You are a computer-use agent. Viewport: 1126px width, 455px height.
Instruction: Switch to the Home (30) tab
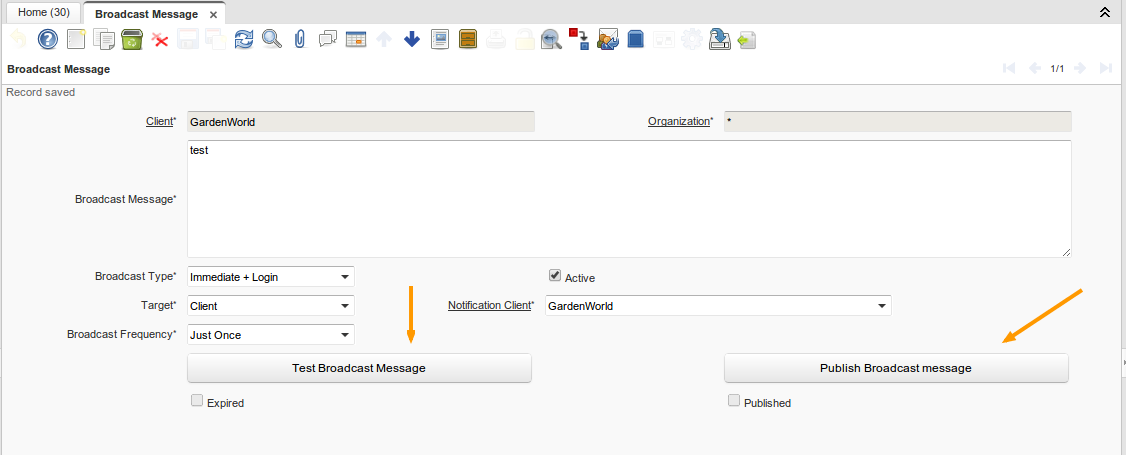pos(43,13)
